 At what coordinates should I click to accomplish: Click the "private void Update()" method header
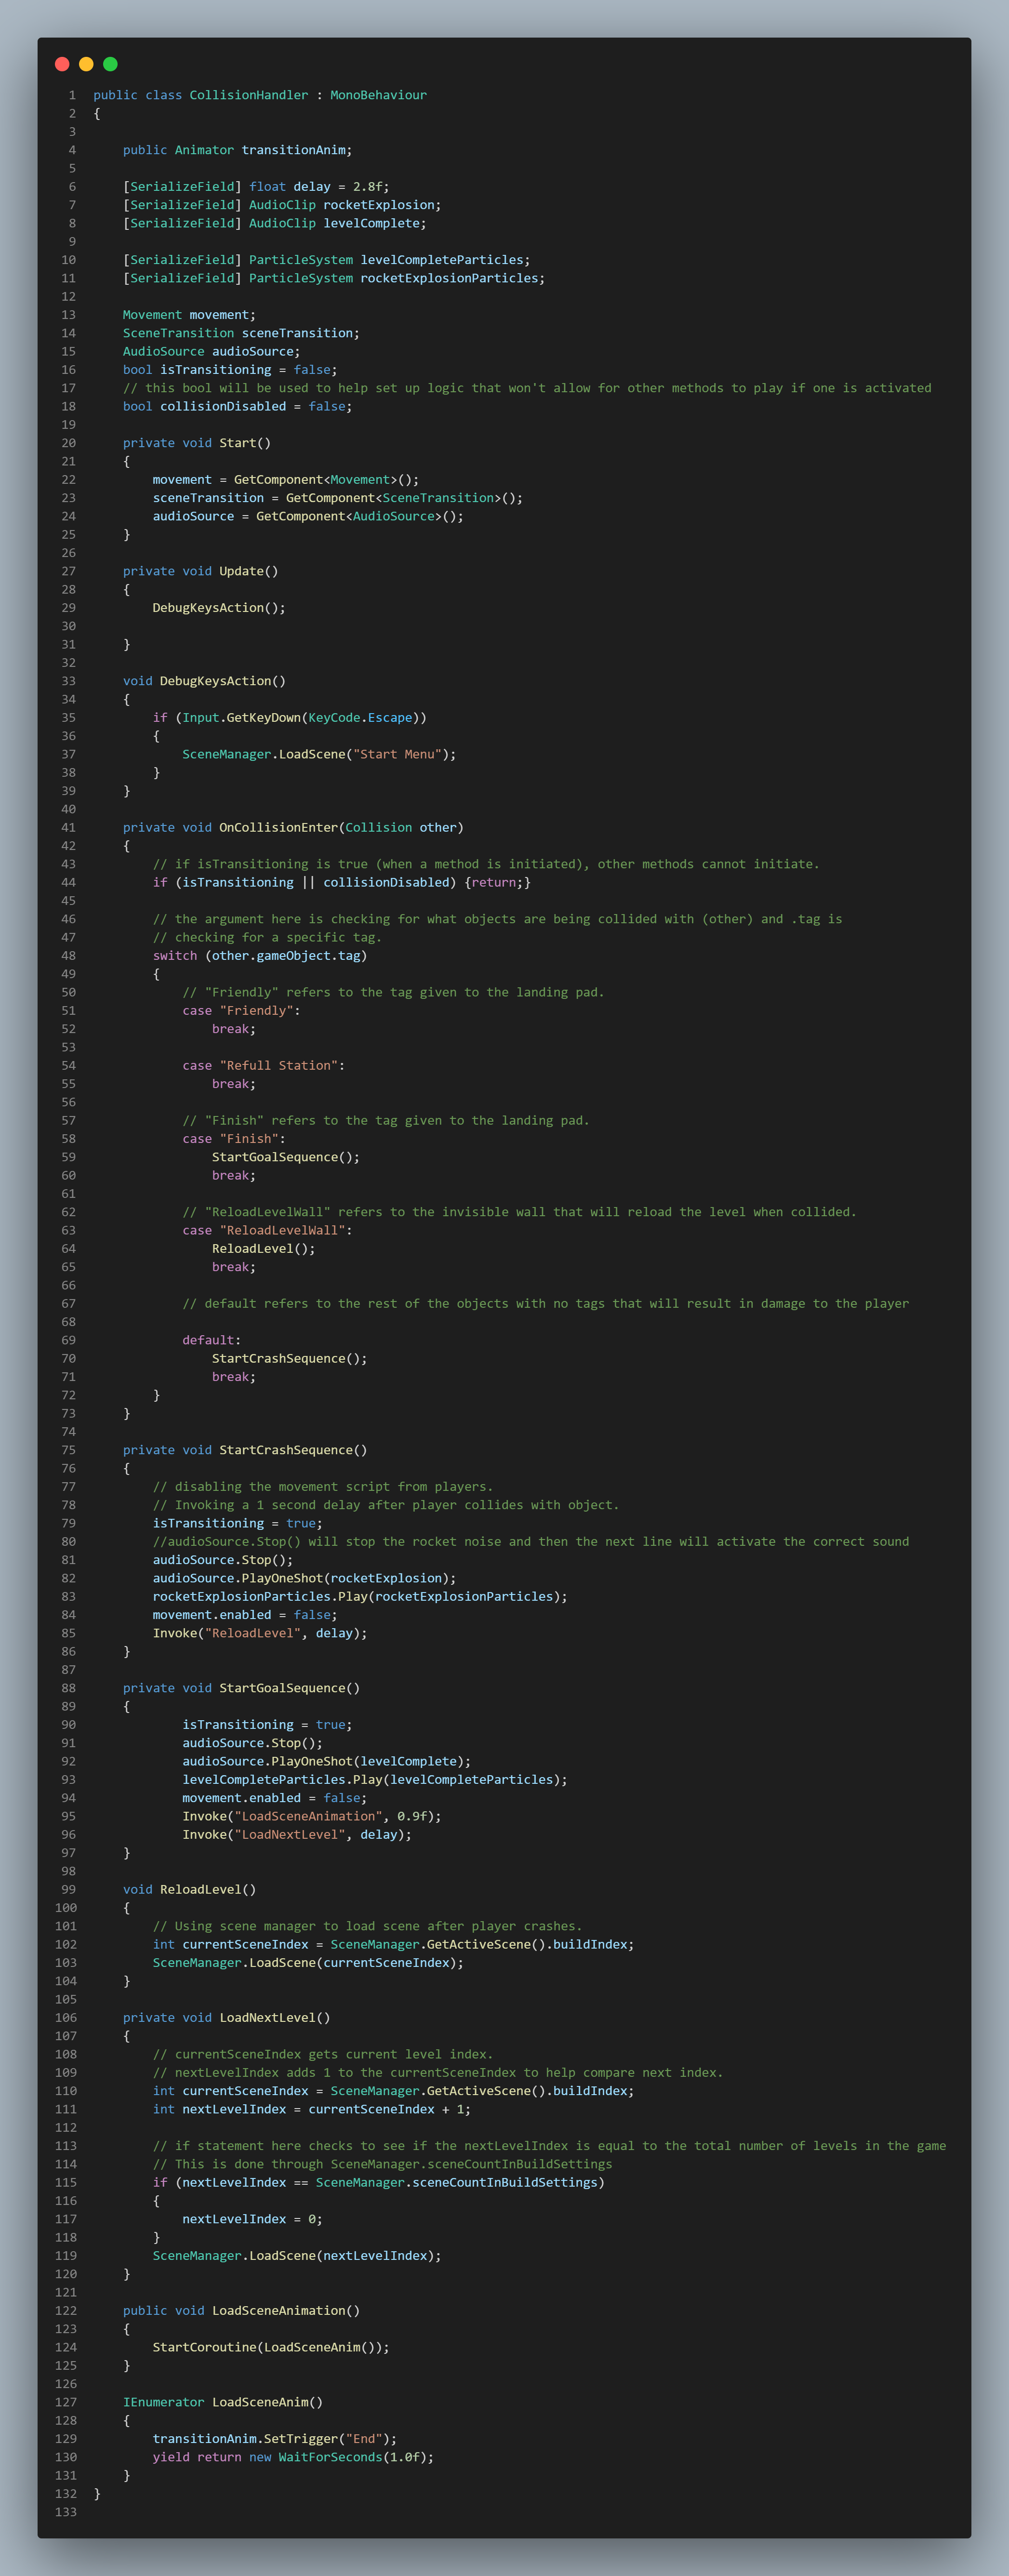pyautogui.click(x=200, y=571)
